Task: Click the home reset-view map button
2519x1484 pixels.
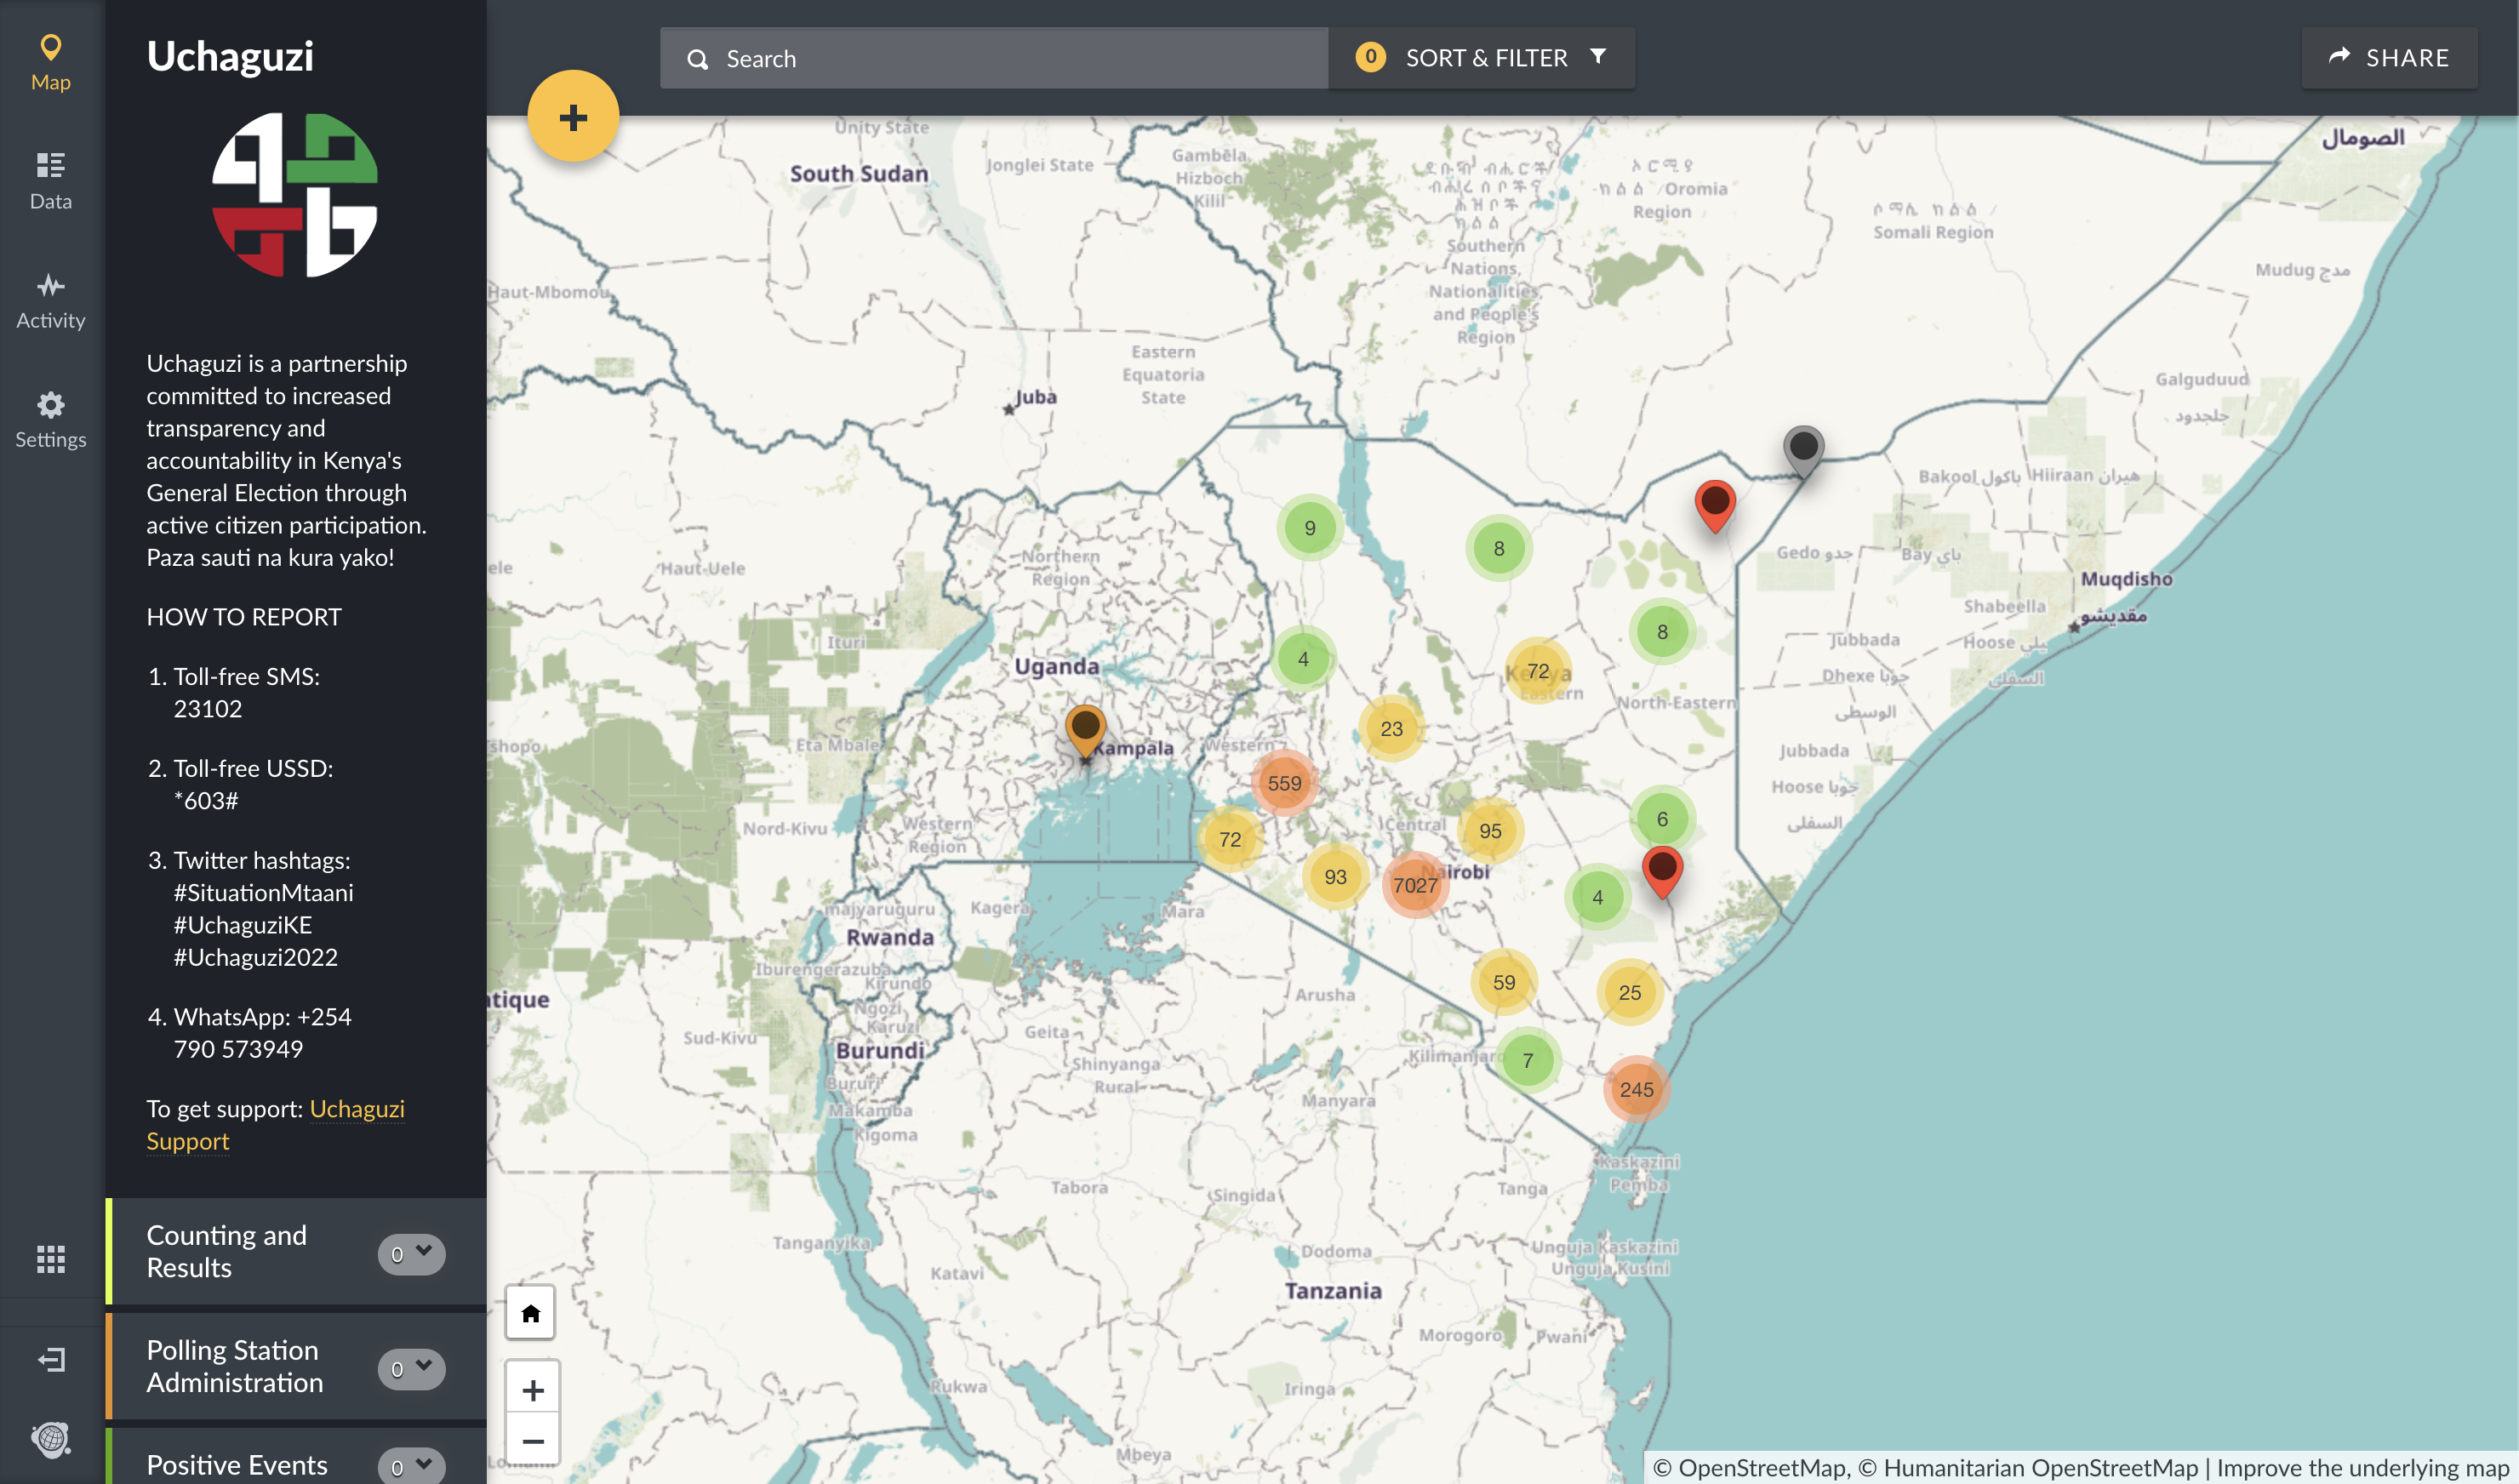Action: pos(530,1313)
